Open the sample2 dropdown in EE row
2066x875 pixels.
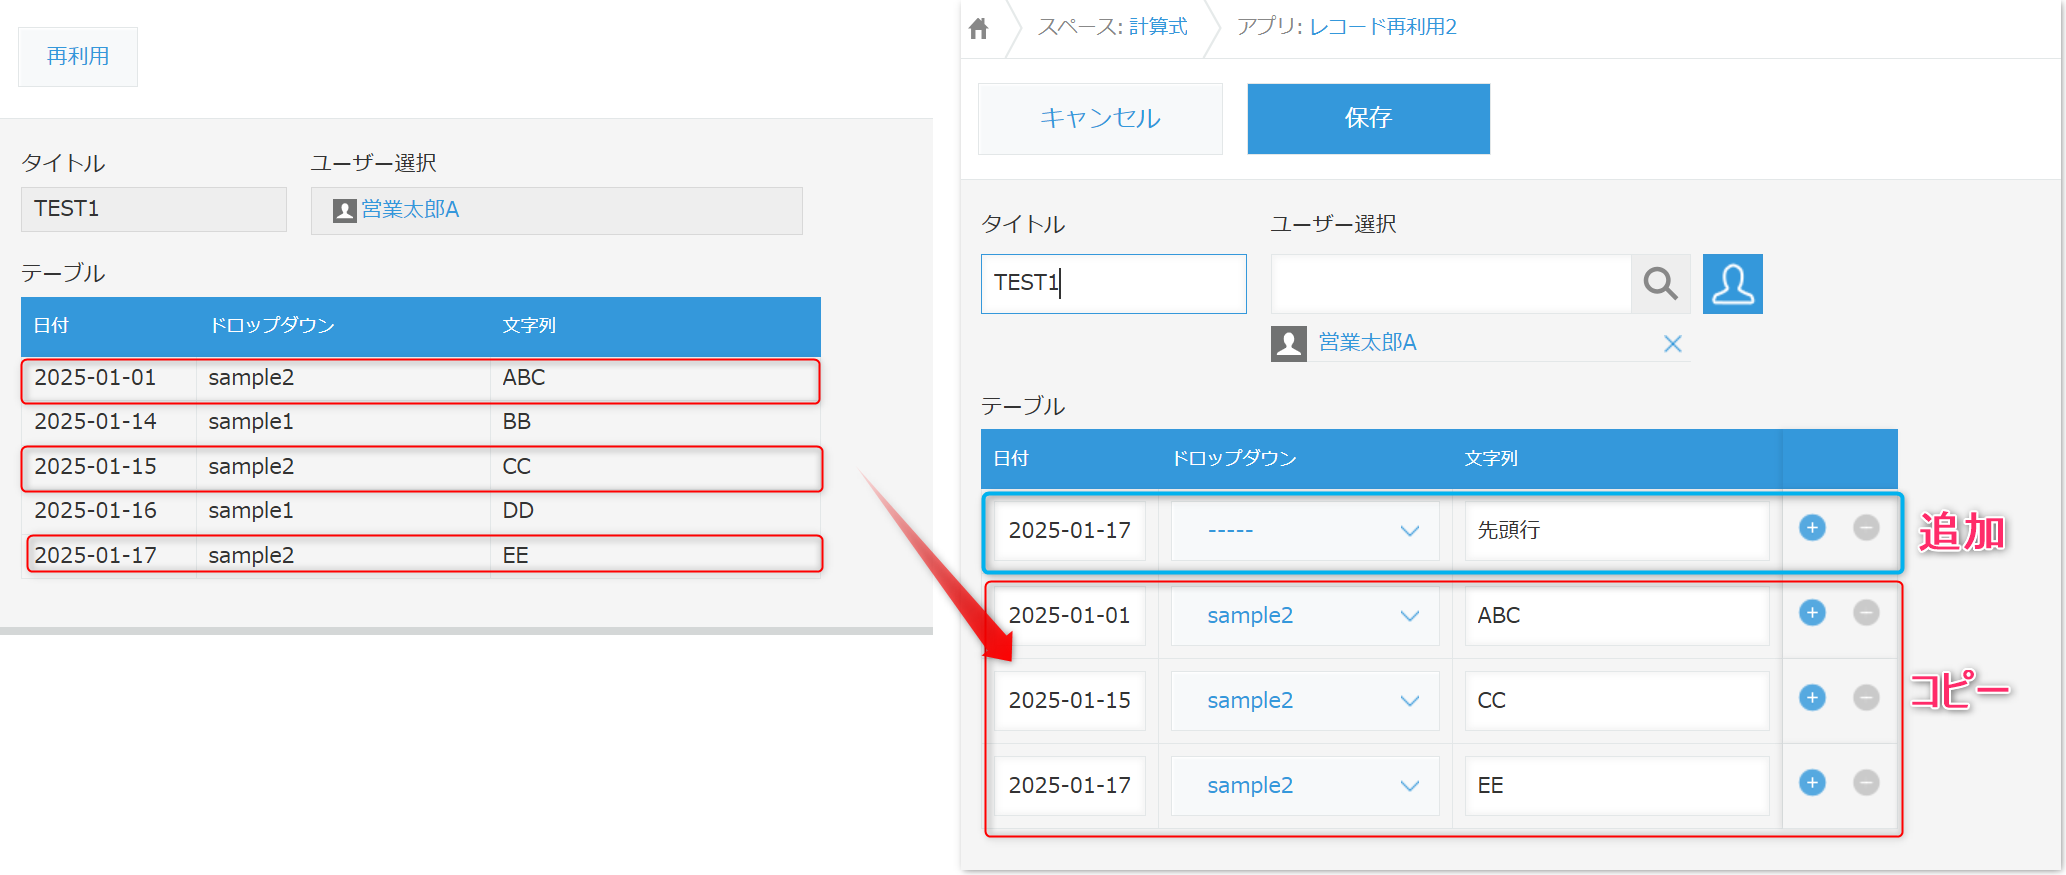tap(1305, 786)
